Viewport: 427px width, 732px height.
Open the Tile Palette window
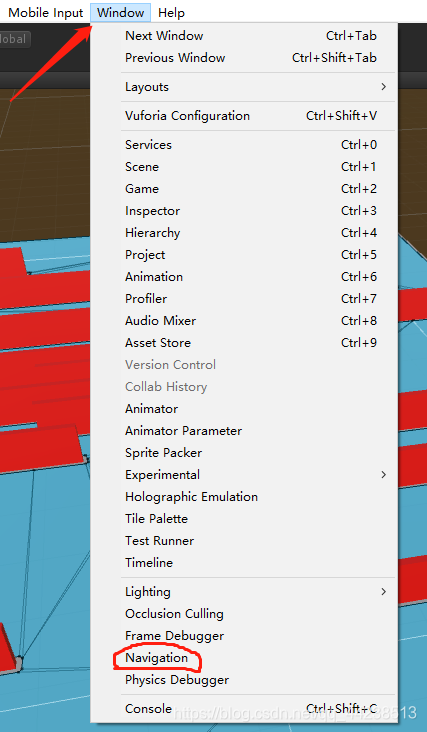pos(244,519)
